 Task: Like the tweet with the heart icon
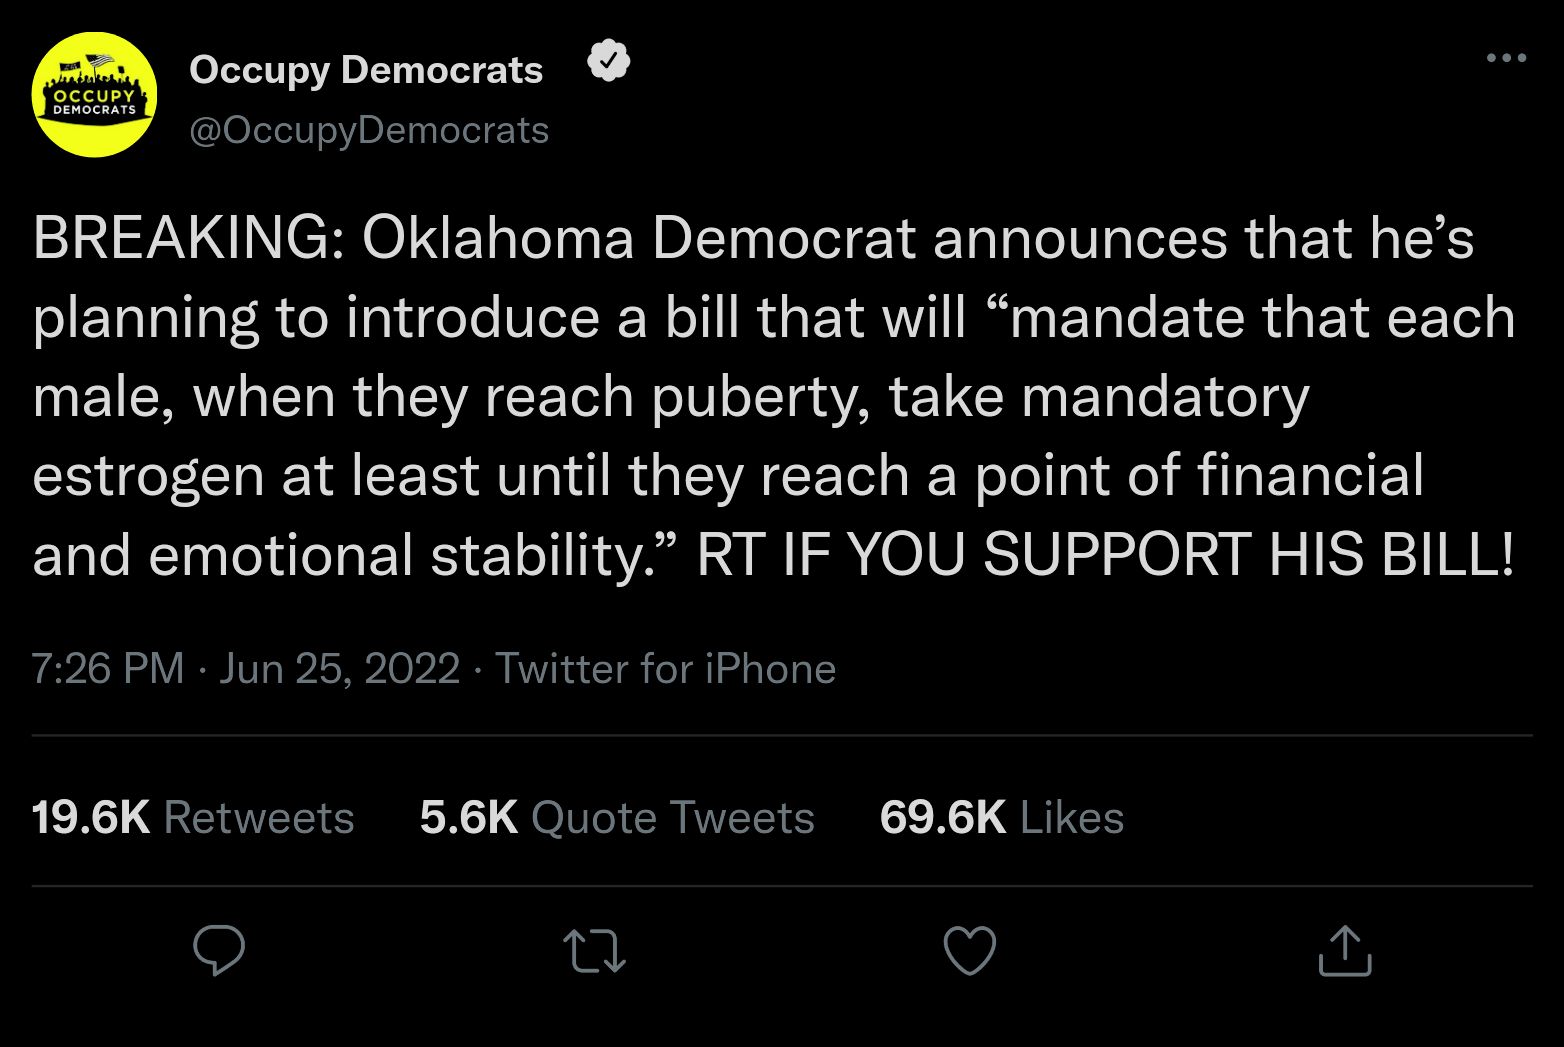(x=970, y=950)
